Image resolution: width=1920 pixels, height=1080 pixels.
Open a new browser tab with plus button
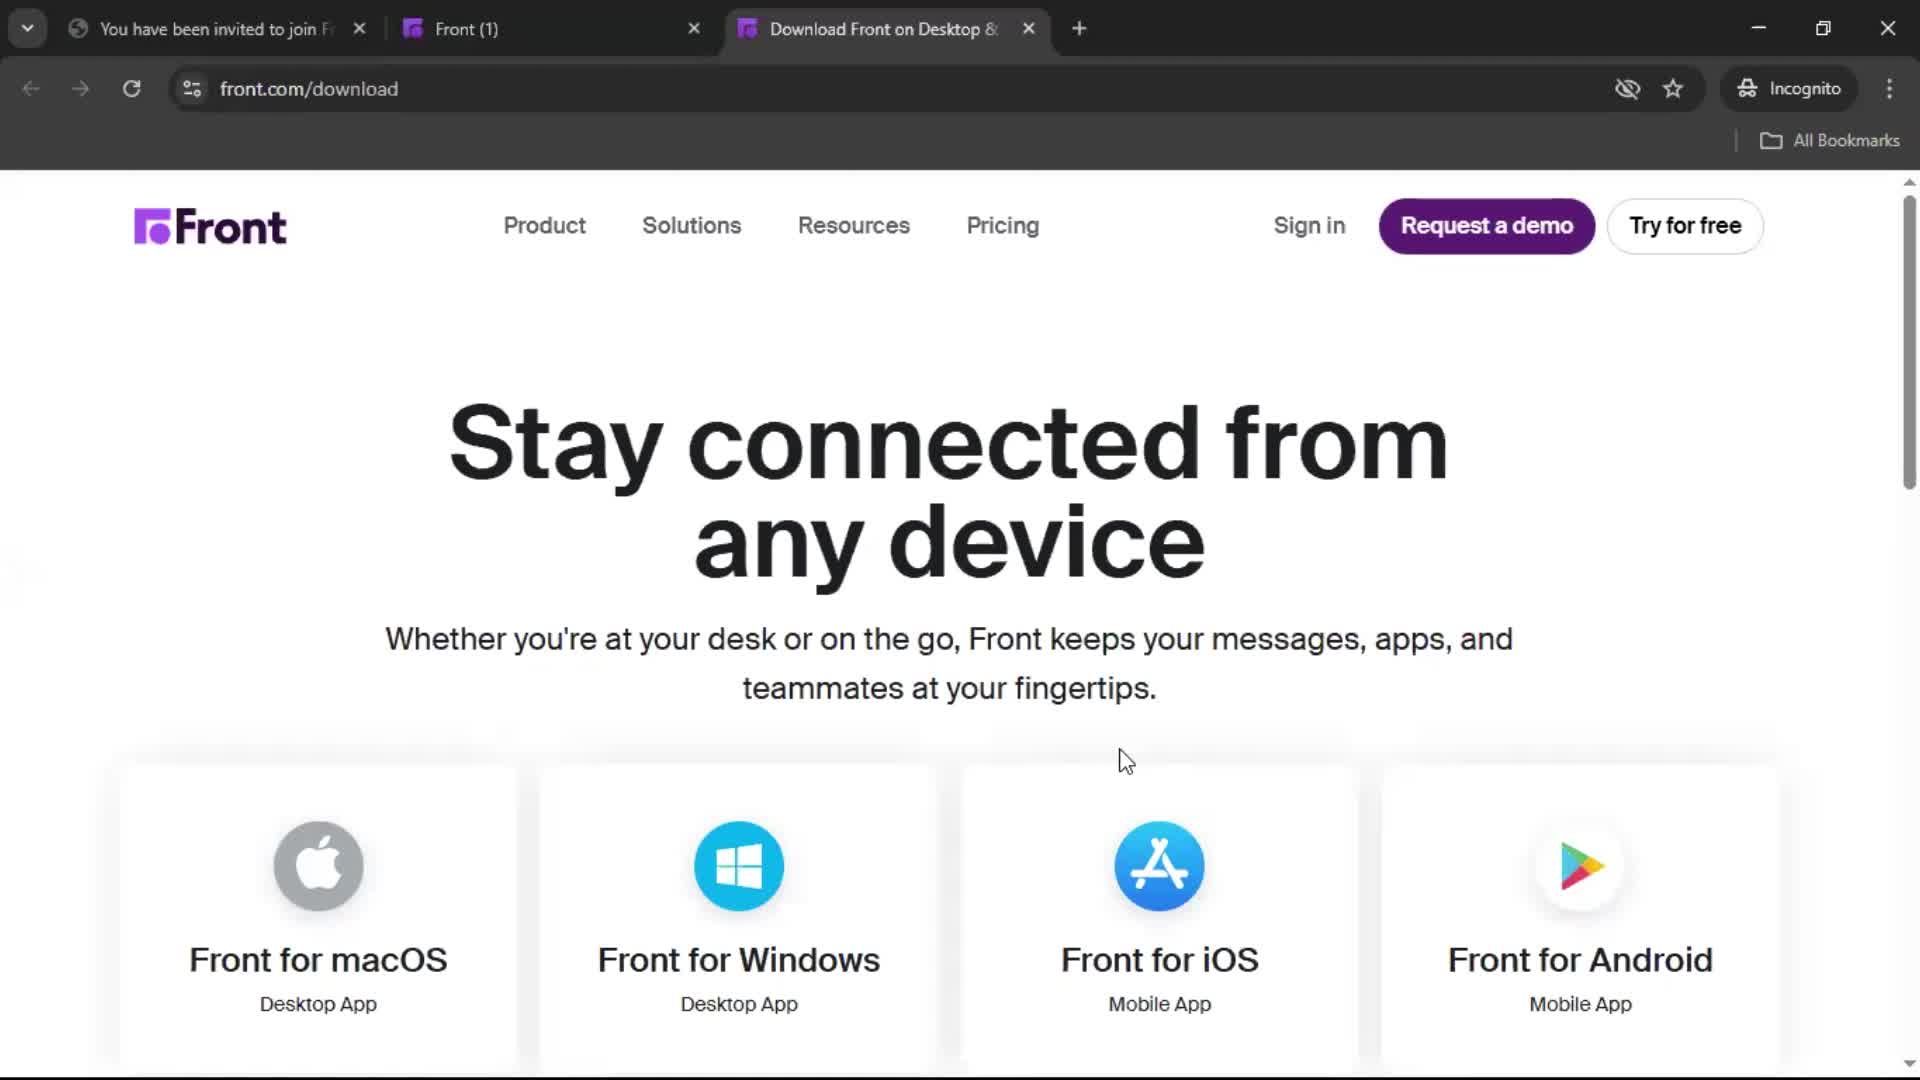[x=1079, y=28]
